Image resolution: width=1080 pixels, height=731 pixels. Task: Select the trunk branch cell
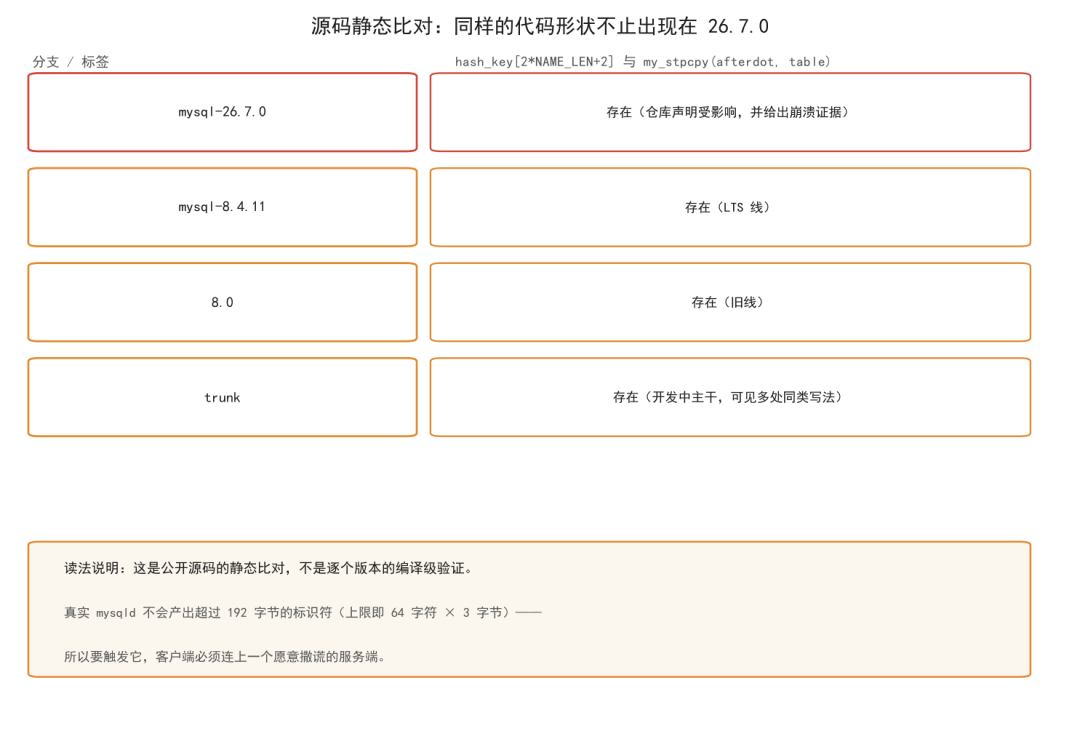[222, 398]
